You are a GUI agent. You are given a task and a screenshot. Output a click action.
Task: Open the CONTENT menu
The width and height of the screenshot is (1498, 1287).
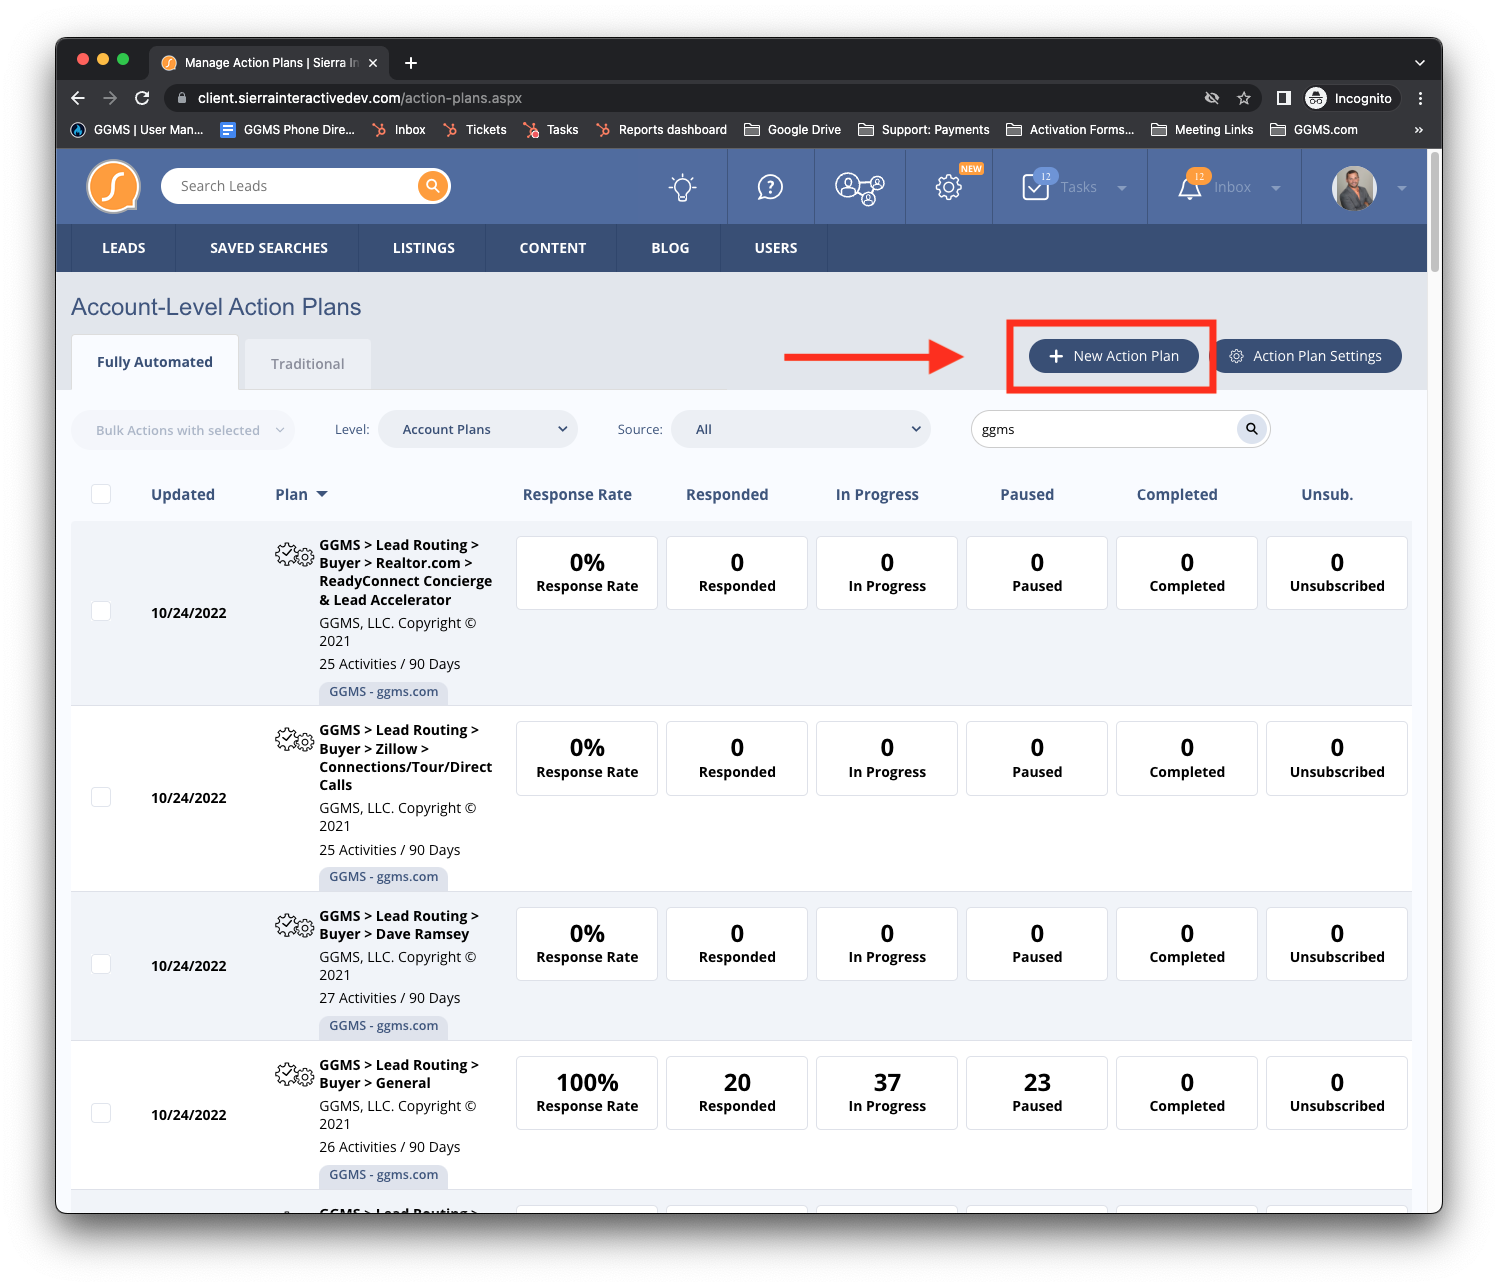553,248
